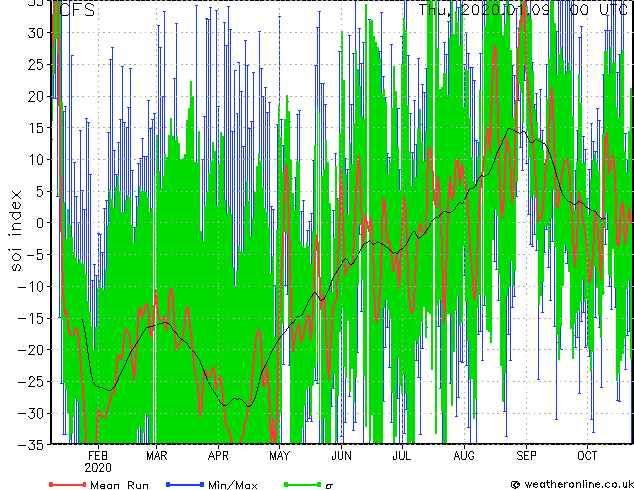Click the 20 y-axis tick label
Image resolution: width=634 pixels, height=490 pixels.
tap(36, 96)
